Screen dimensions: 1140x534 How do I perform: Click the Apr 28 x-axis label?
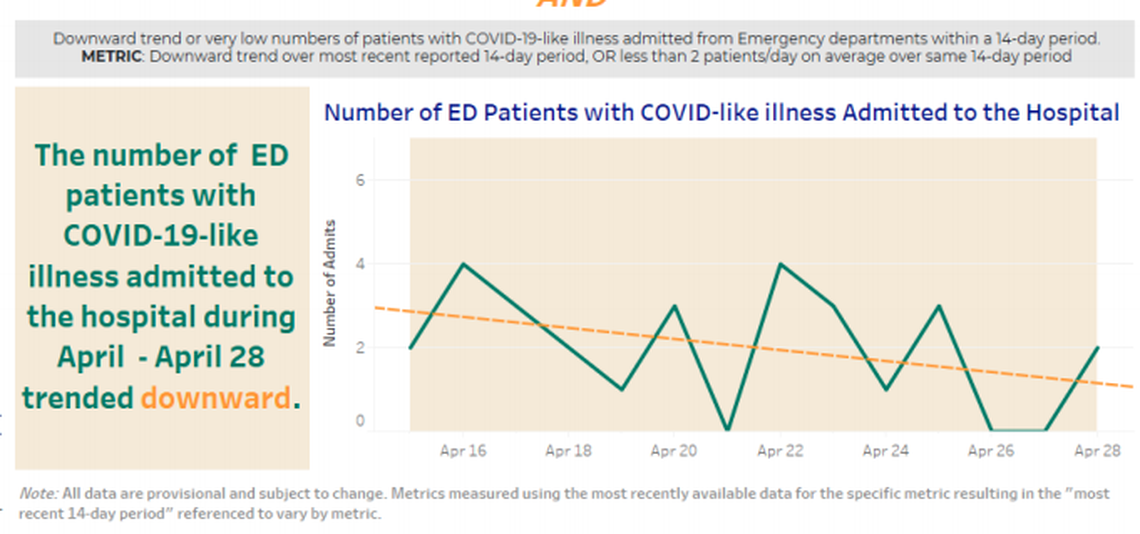(1097, 451)
